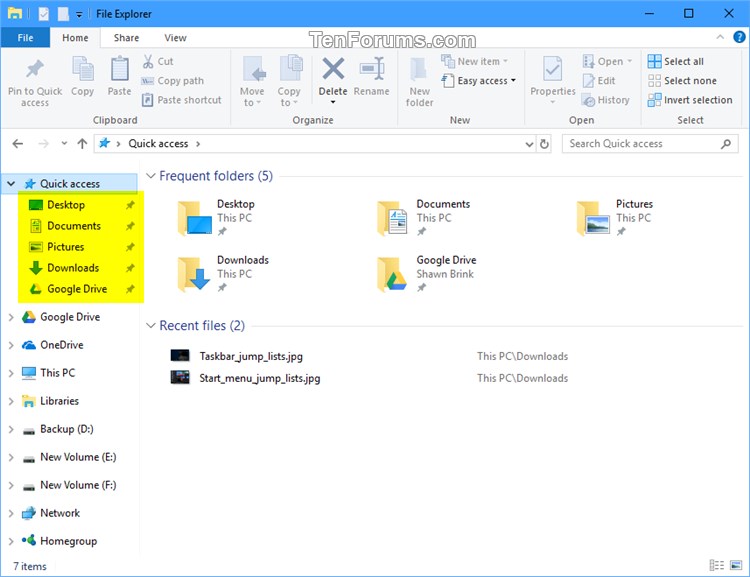Open the Pictures frequent folder
The width and height of the screenshot is (750, 577).
615,218
